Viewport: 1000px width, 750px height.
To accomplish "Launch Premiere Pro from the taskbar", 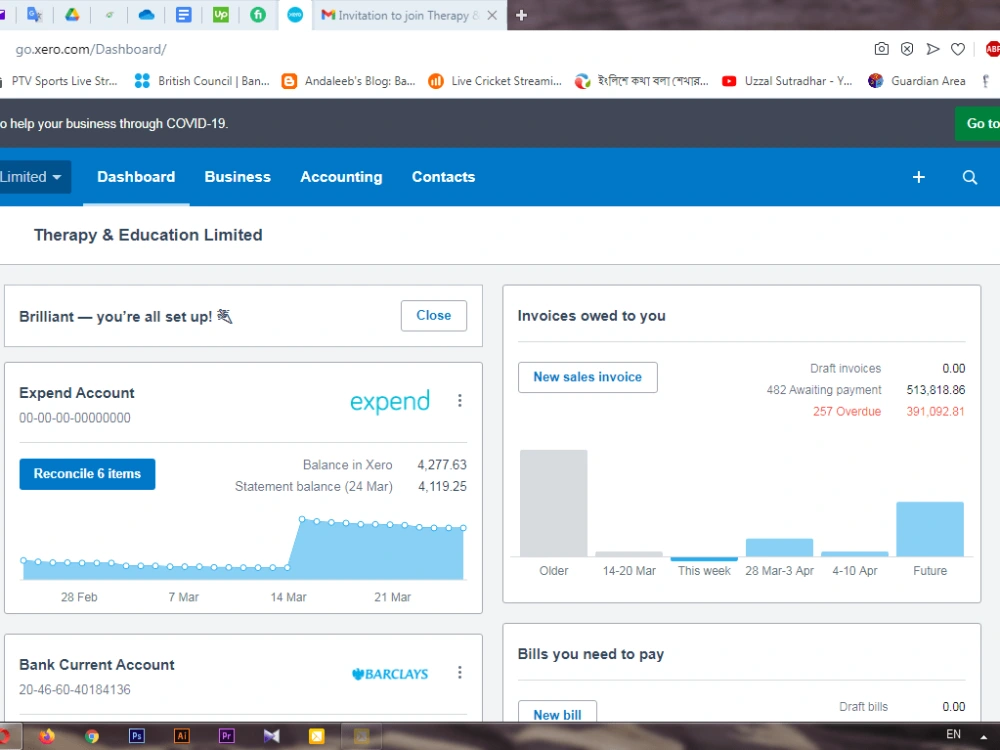I will pyautogui.click(x=226, y=736).
